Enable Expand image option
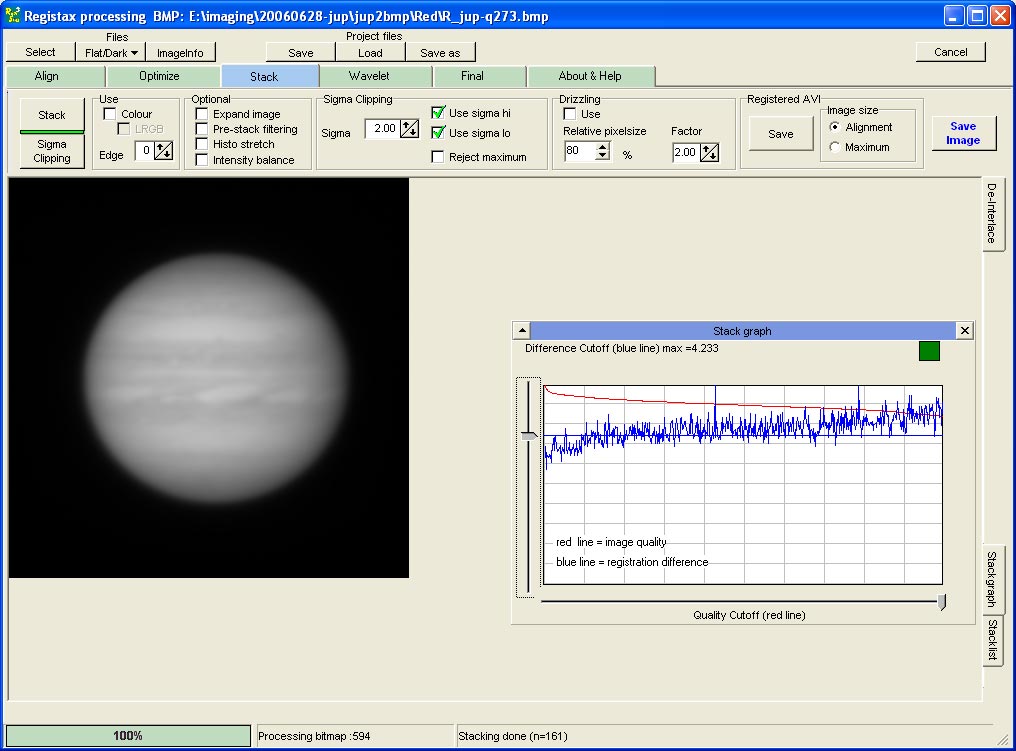 coord(202,114)
